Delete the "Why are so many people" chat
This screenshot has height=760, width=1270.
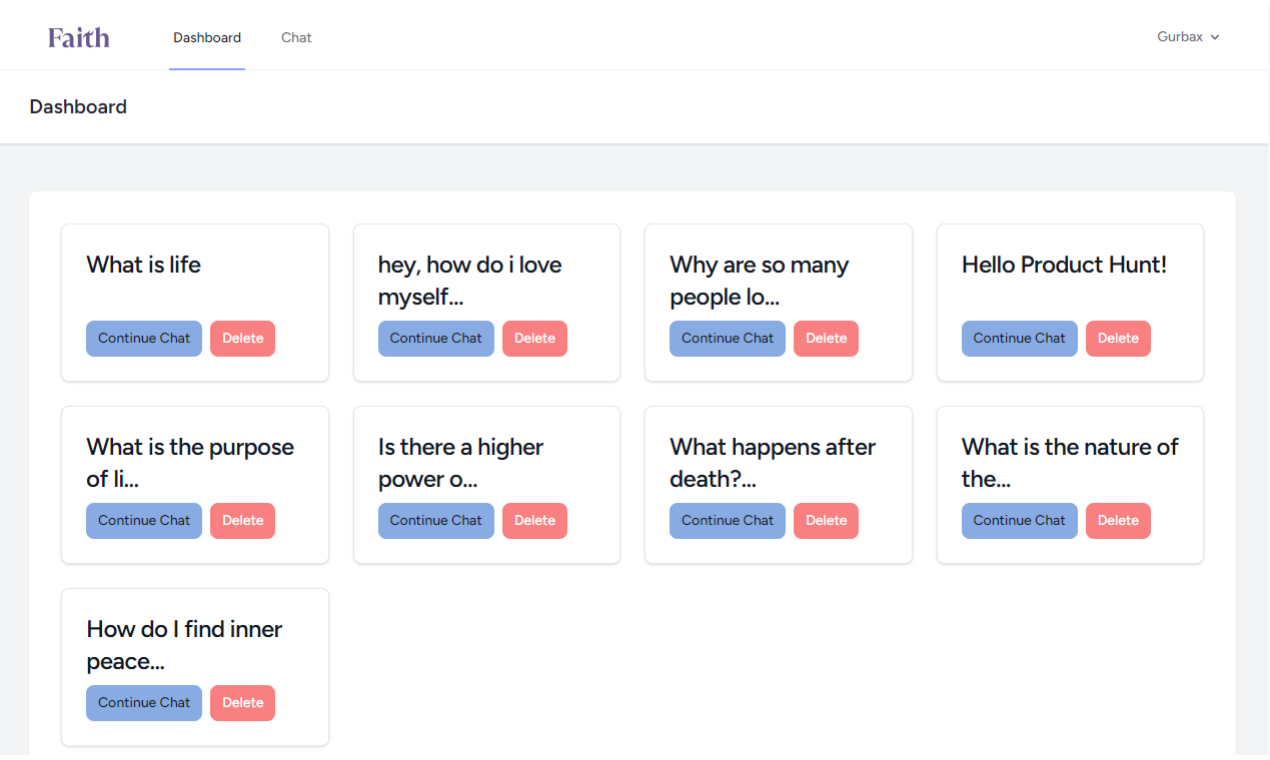coord(826,338)
